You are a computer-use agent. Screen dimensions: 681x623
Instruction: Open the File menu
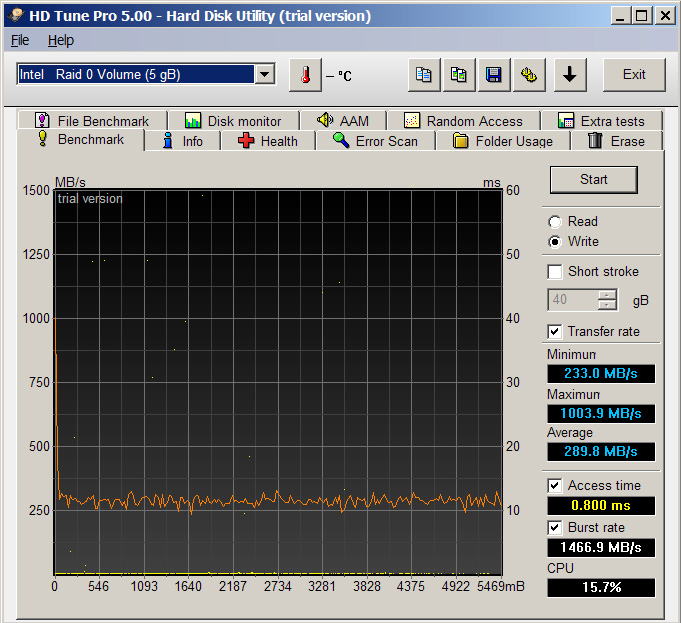click(x=20, y=40)
